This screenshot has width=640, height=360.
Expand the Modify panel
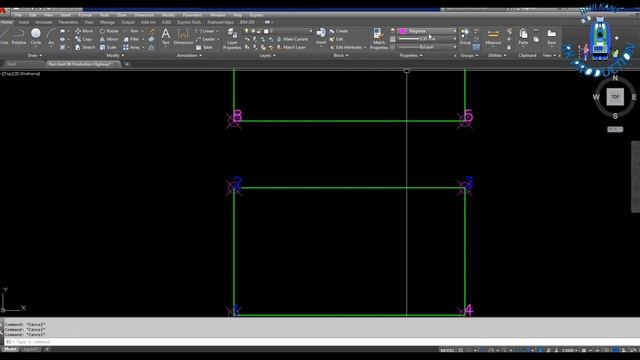(x=115, y=55)
